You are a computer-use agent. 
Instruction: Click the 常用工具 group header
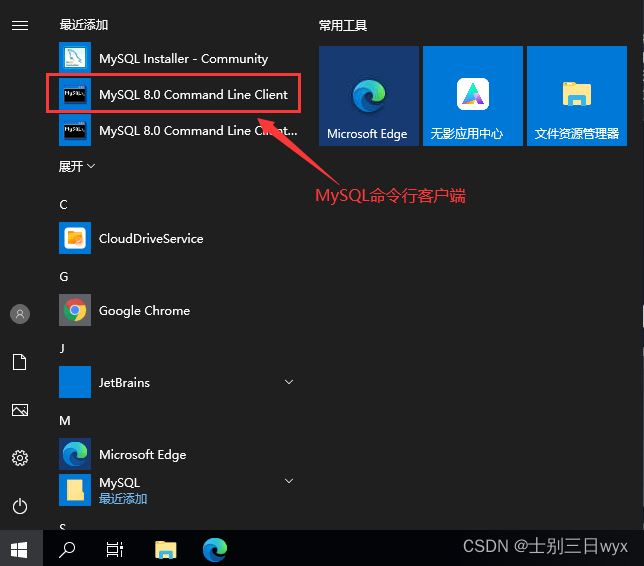point(343,25)
